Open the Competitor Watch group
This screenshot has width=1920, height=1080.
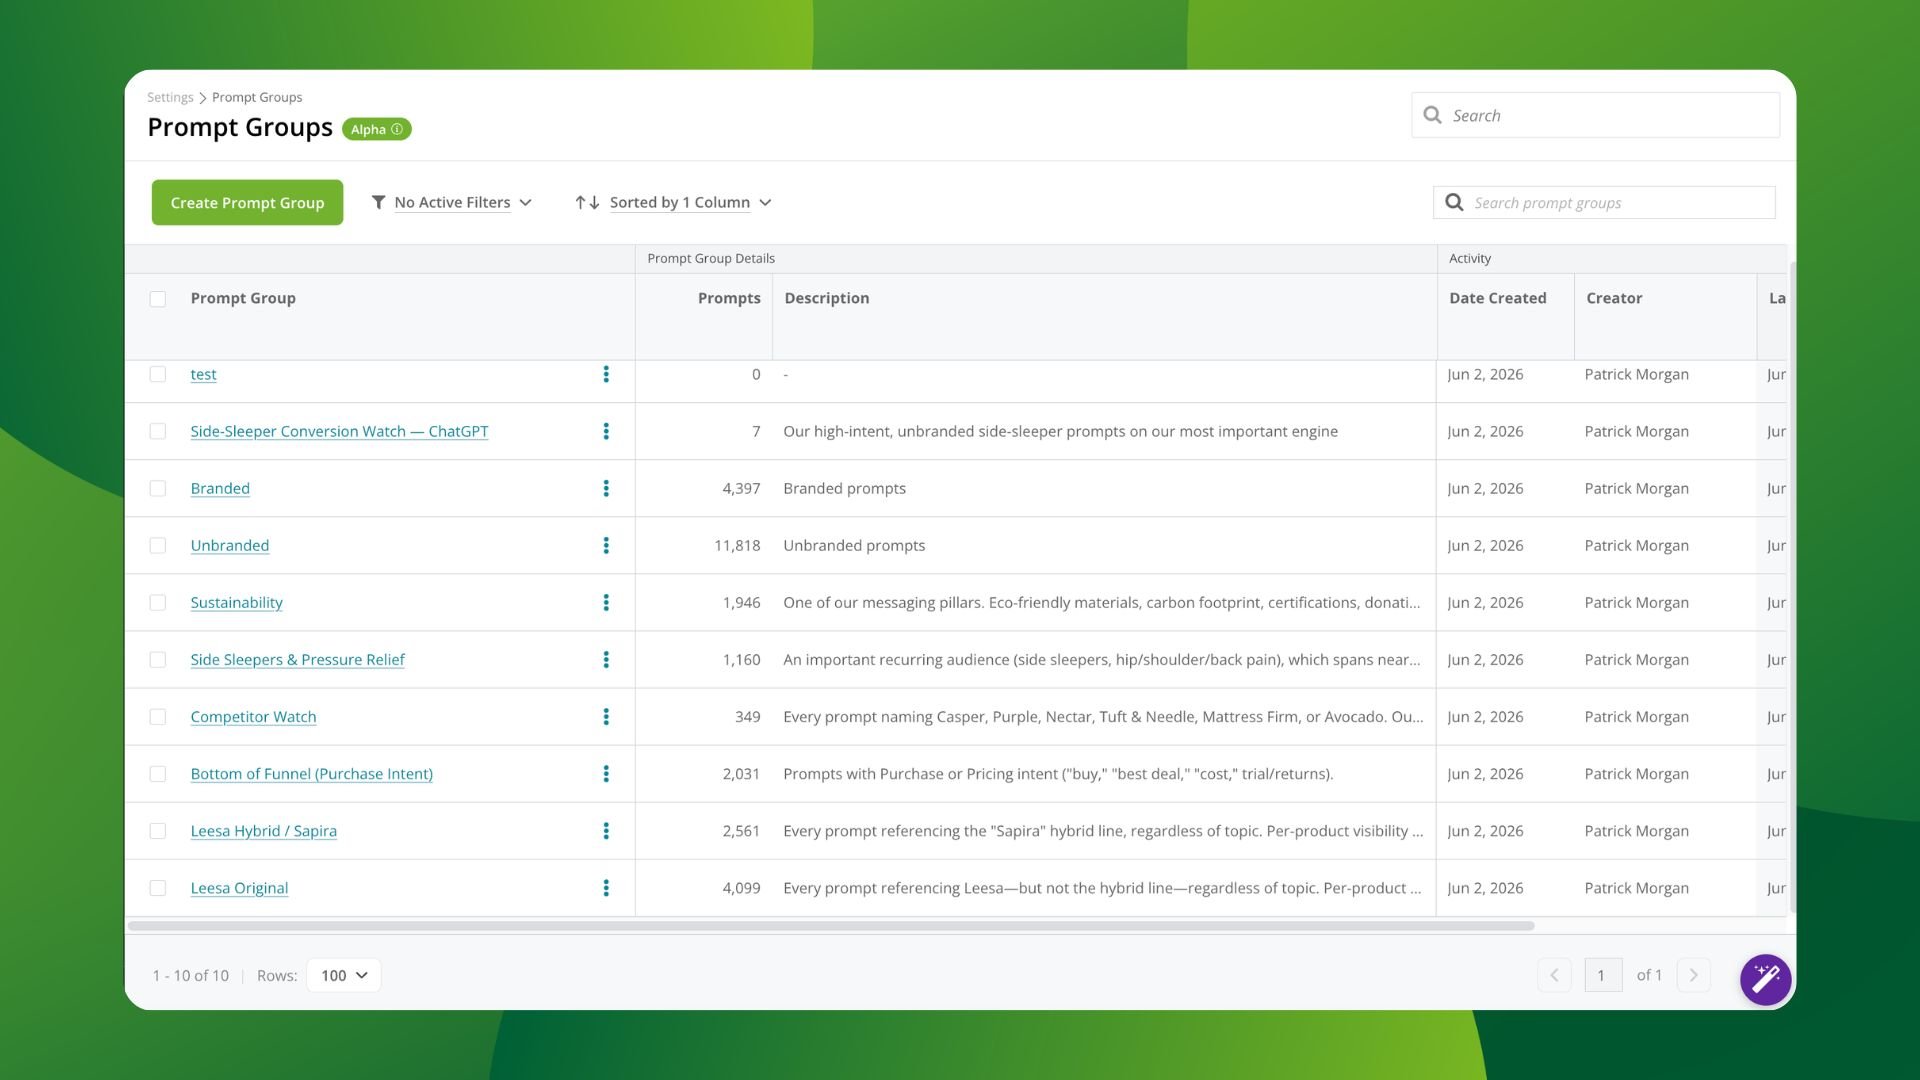[253, 716]
